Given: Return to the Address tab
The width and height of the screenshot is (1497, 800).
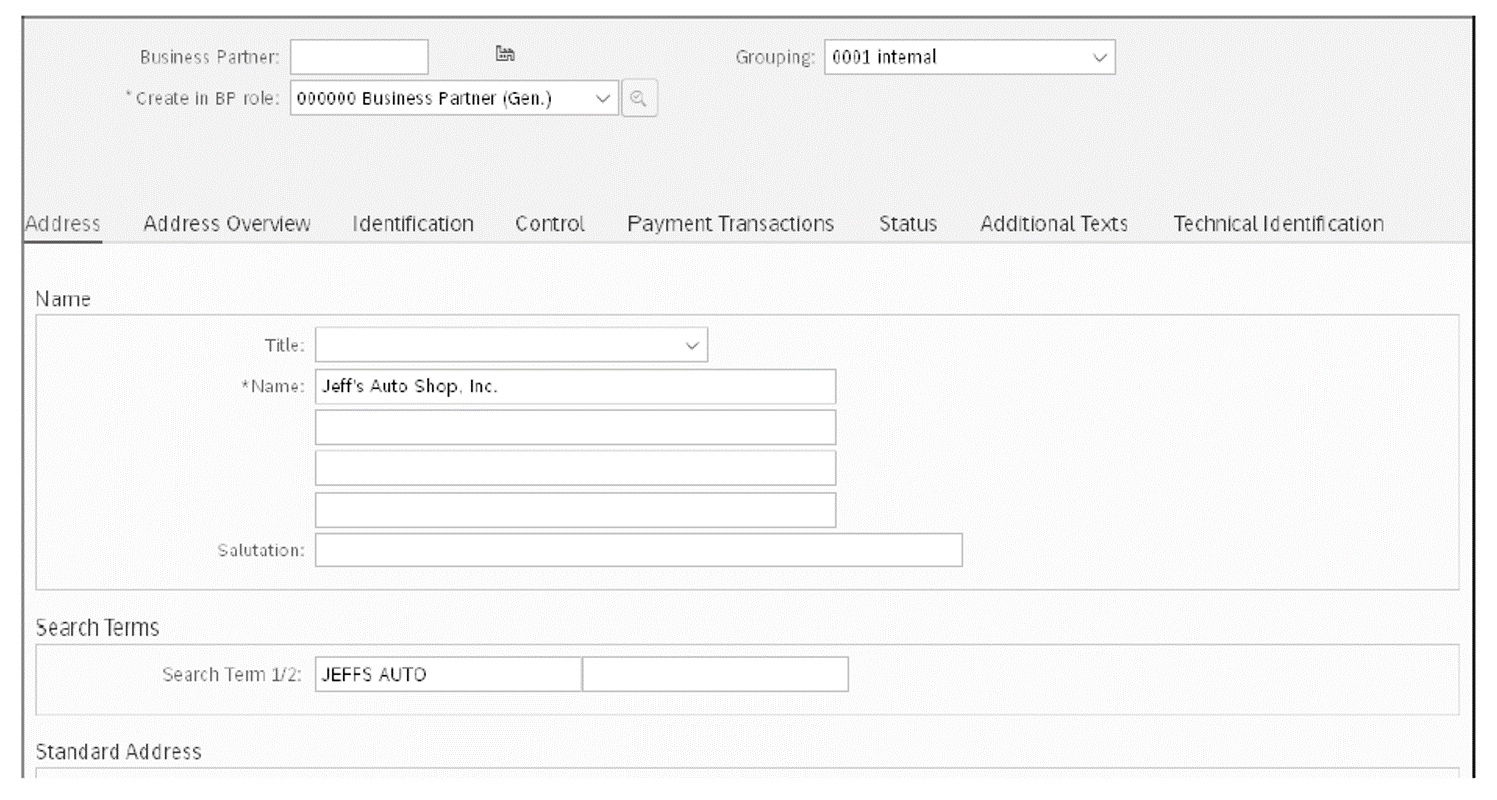Looking at the screenshot, I should [x=62, y=224].
